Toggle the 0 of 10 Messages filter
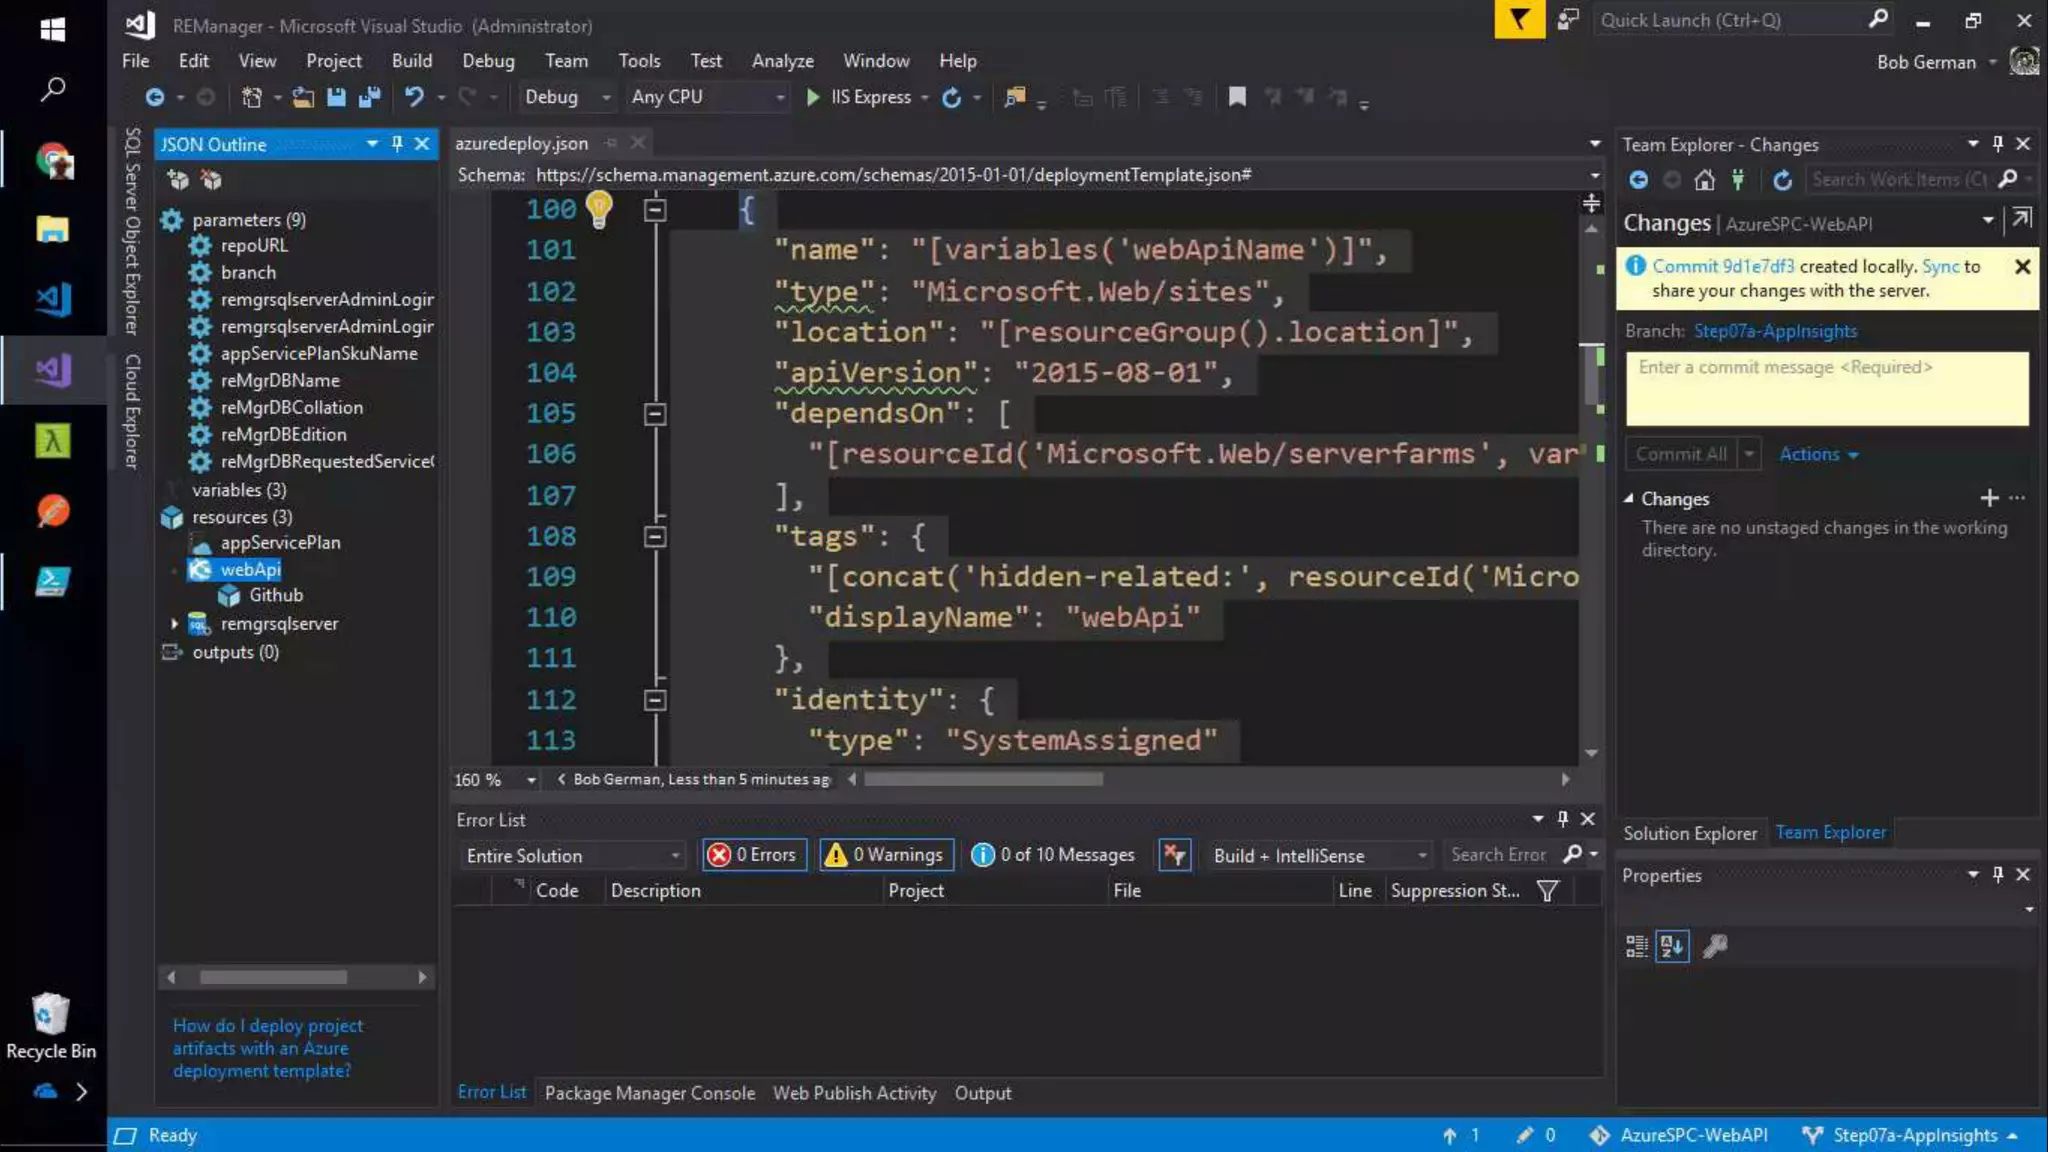The height and width of the screenshot is (1152, 2048). (x=1054, y=855)
